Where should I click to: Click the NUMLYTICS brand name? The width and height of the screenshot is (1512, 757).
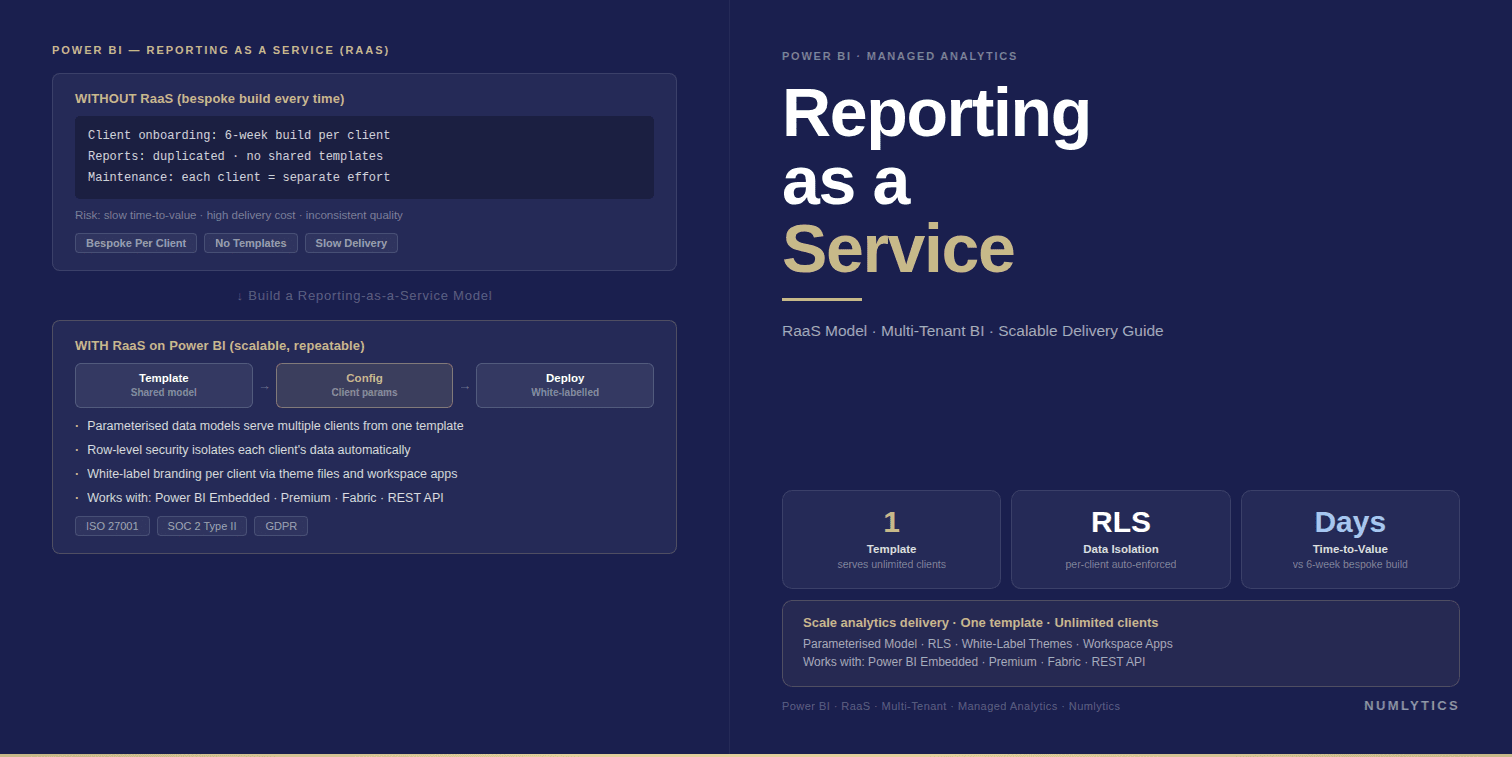1412,706
